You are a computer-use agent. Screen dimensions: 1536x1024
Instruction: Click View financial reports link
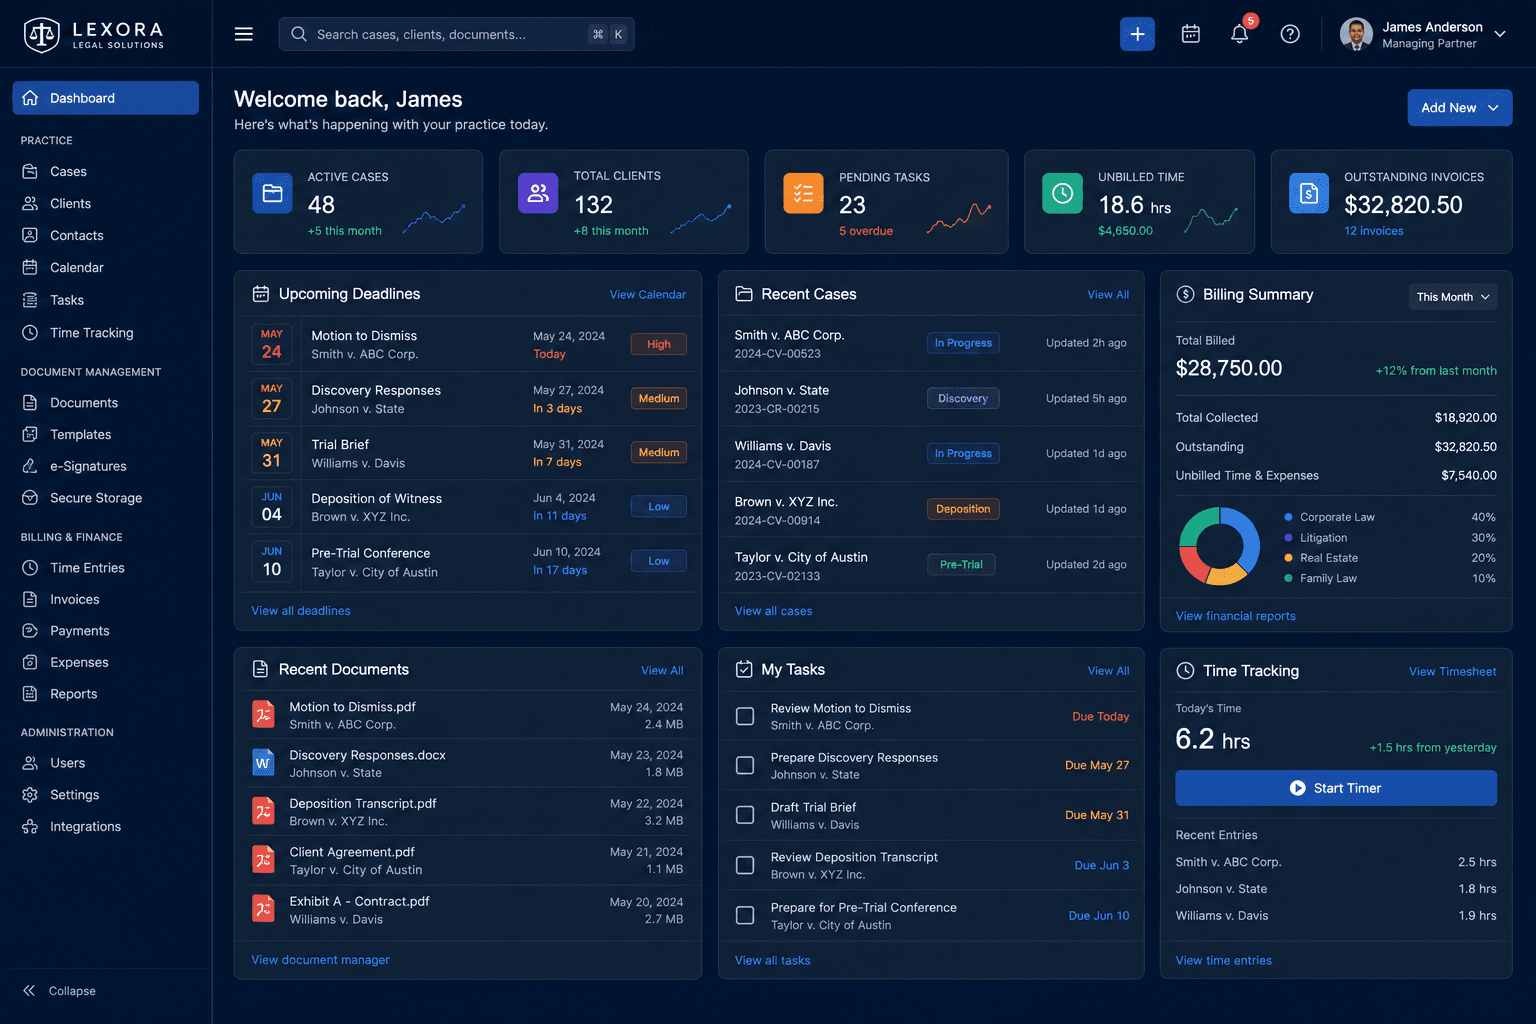[x=1236, y=616]
